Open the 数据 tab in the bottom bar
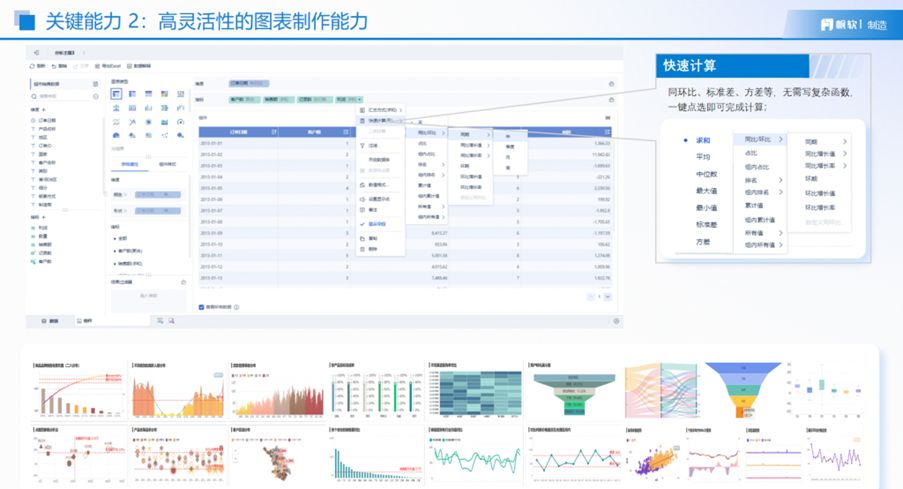This screenshot has width=903, height=489. click(50, 321)
